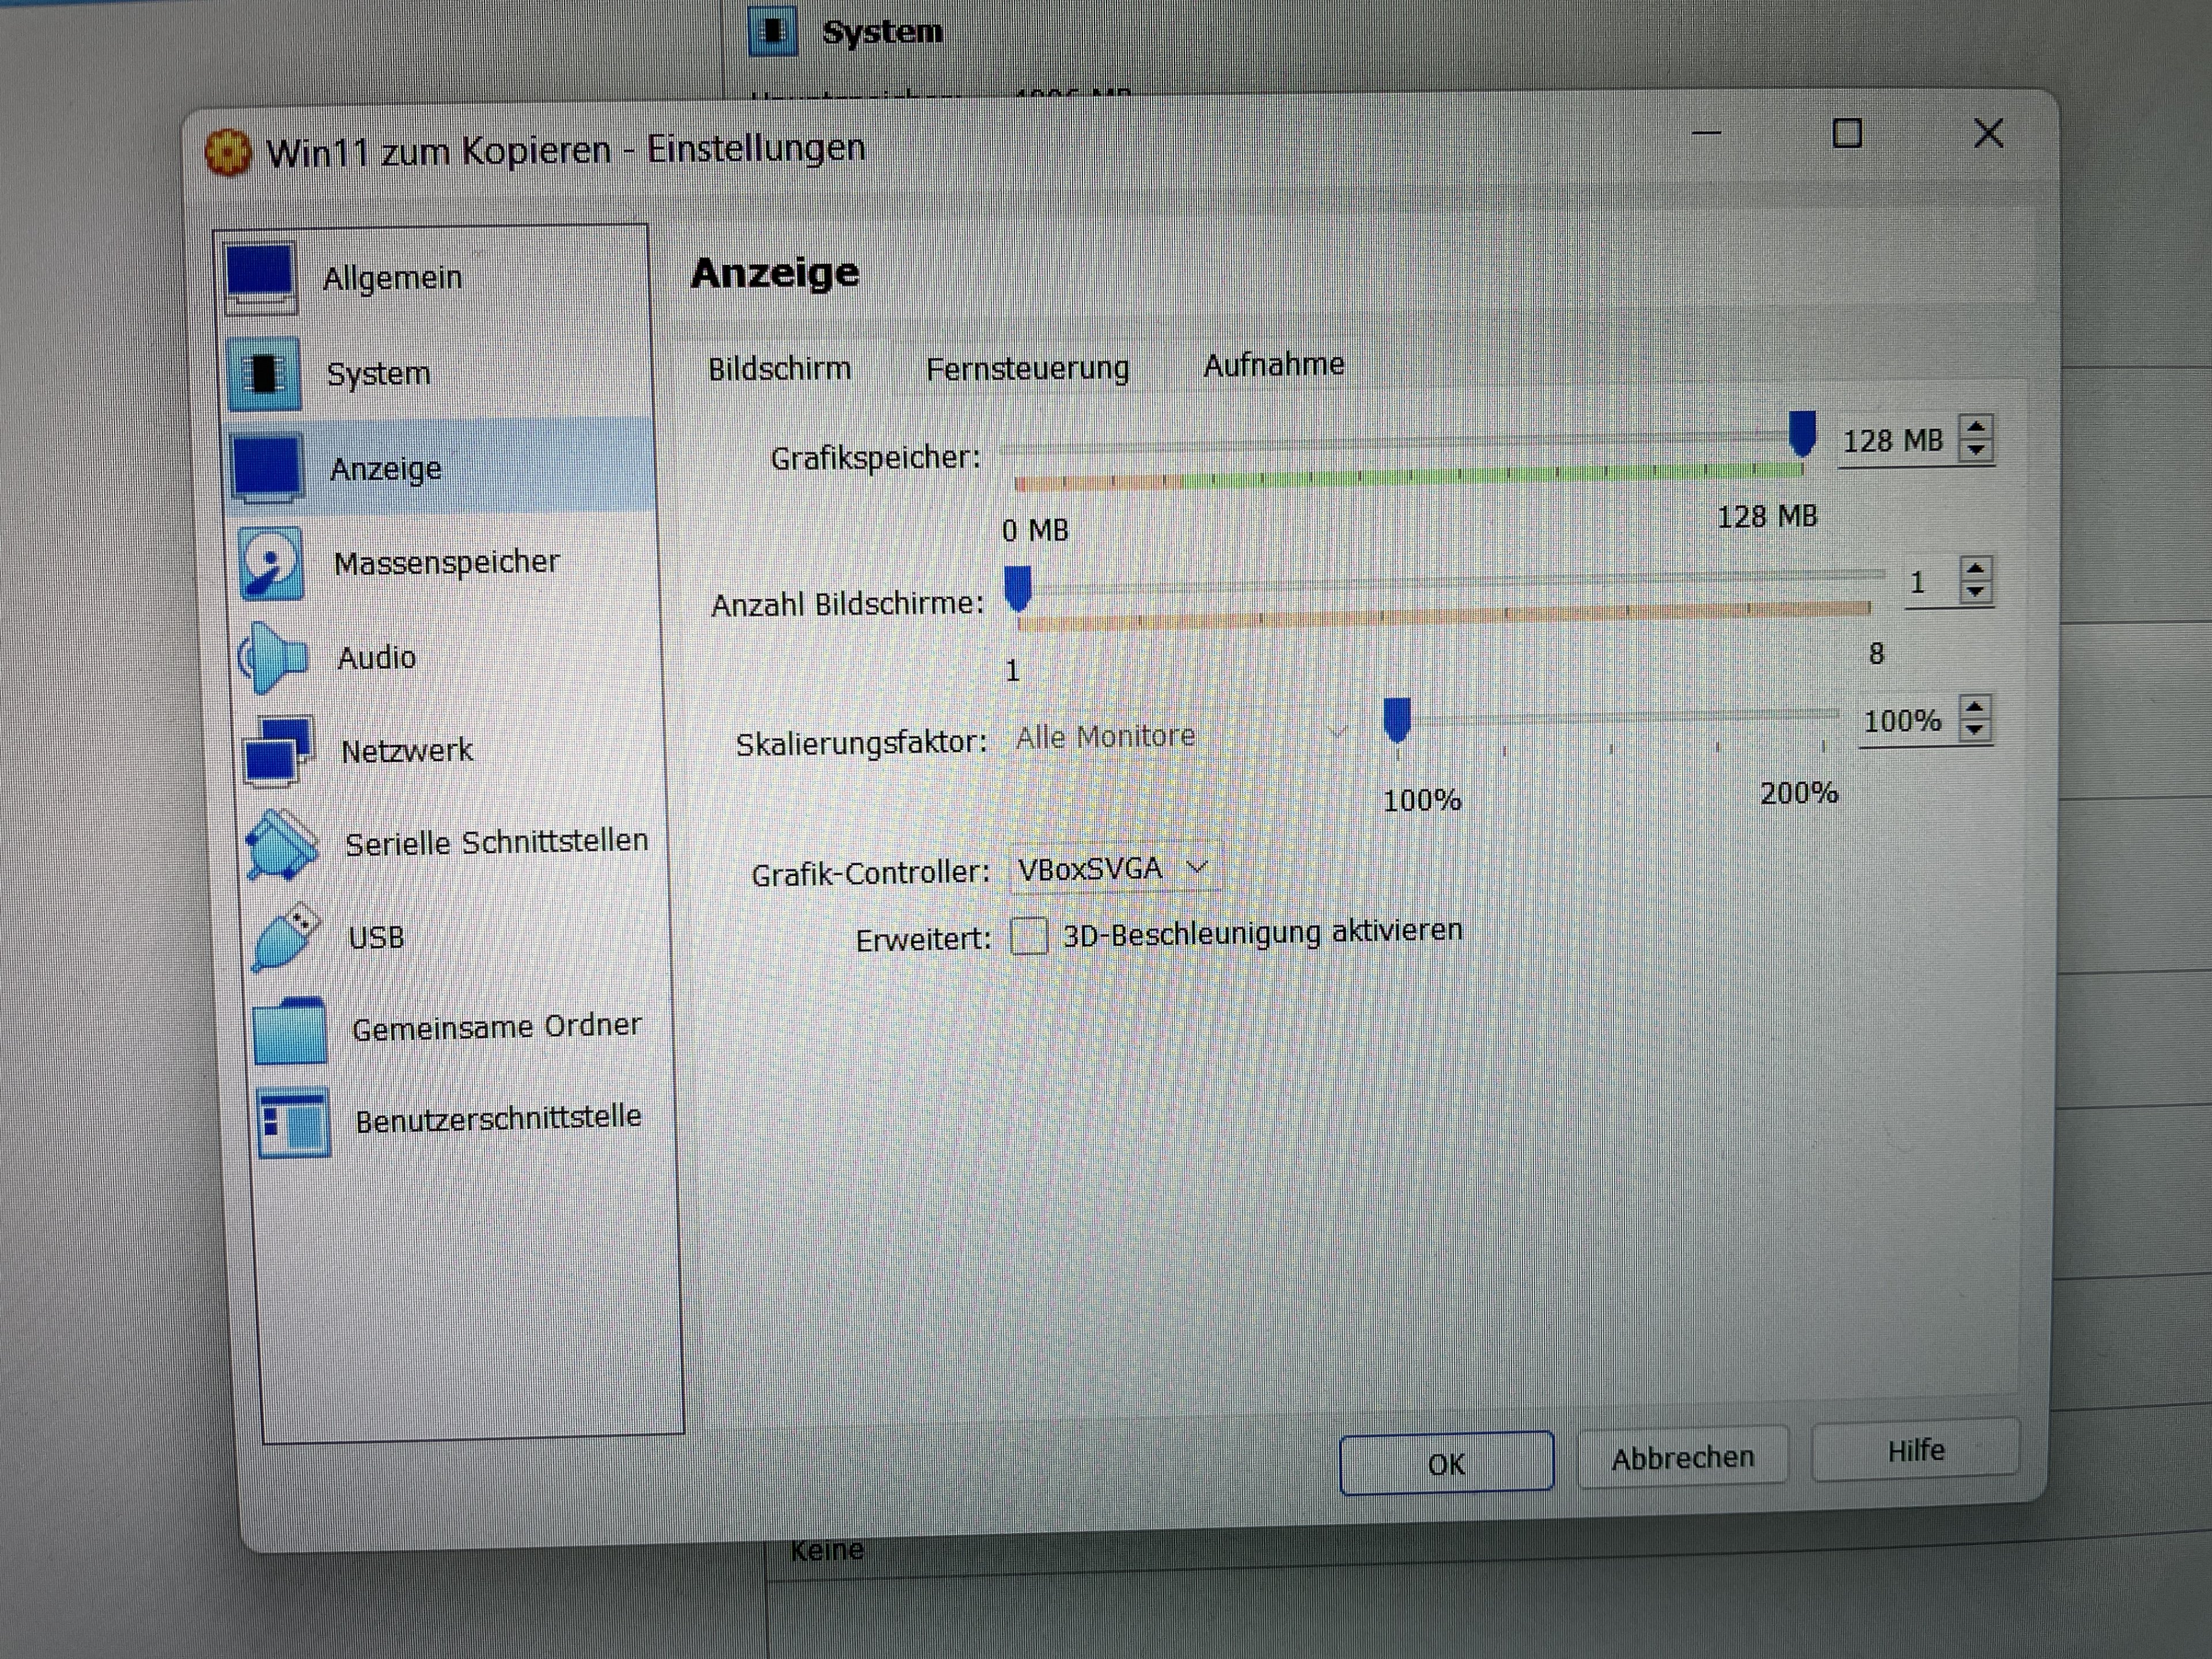The image size is (2212, 1659).
Task: Open Audio settings via speaker icon
Action: click(x=273, y=658)
